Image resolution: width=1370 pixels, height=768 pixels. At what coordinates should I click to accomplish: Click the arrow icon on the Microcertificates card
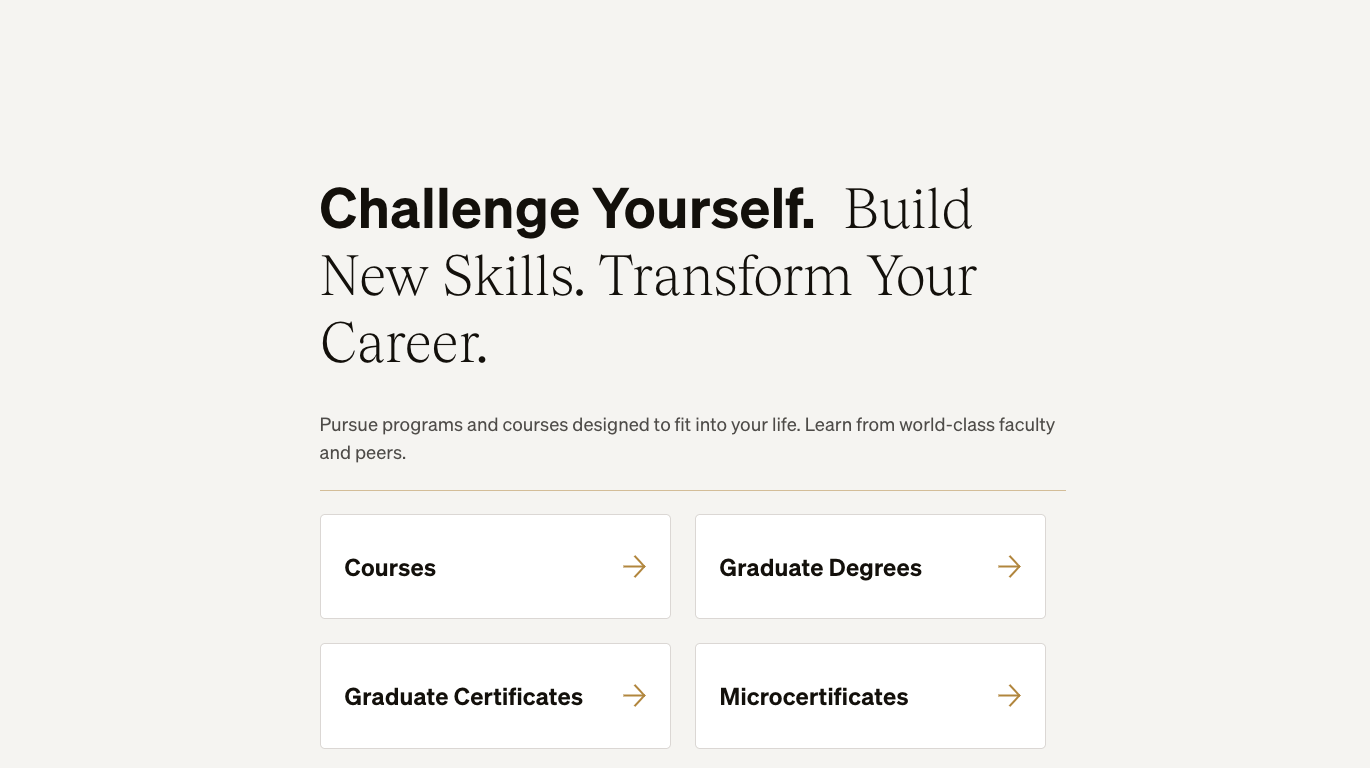[1009, 696]
